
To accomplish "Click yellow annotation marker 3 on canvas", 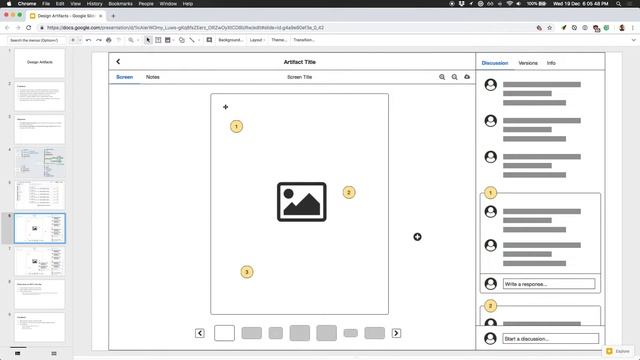I will coord(247,272).
